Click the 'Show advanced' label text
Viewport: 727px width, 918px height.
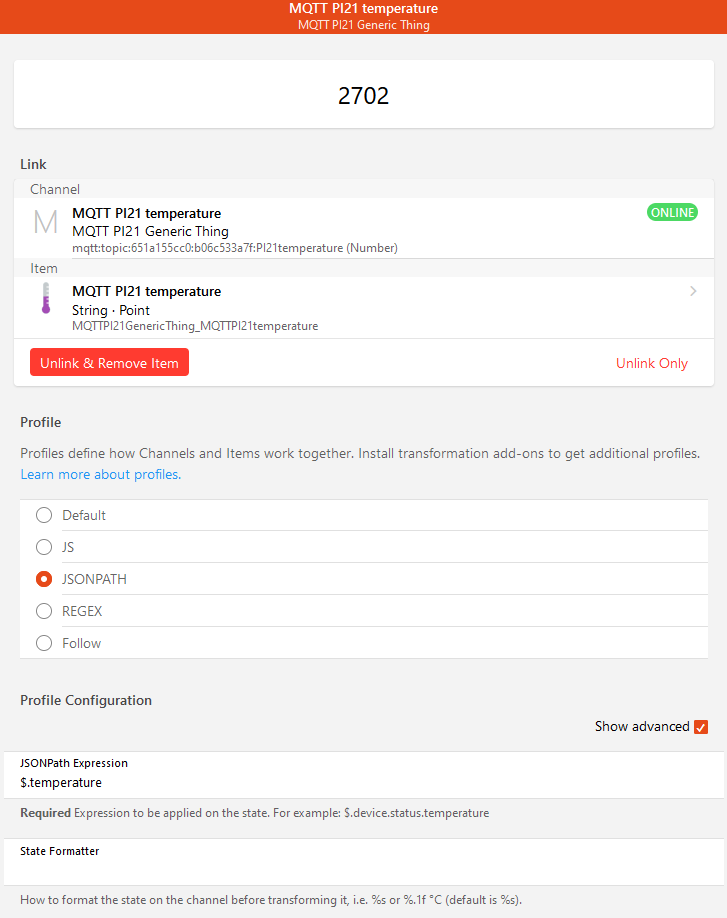[642, 727]
